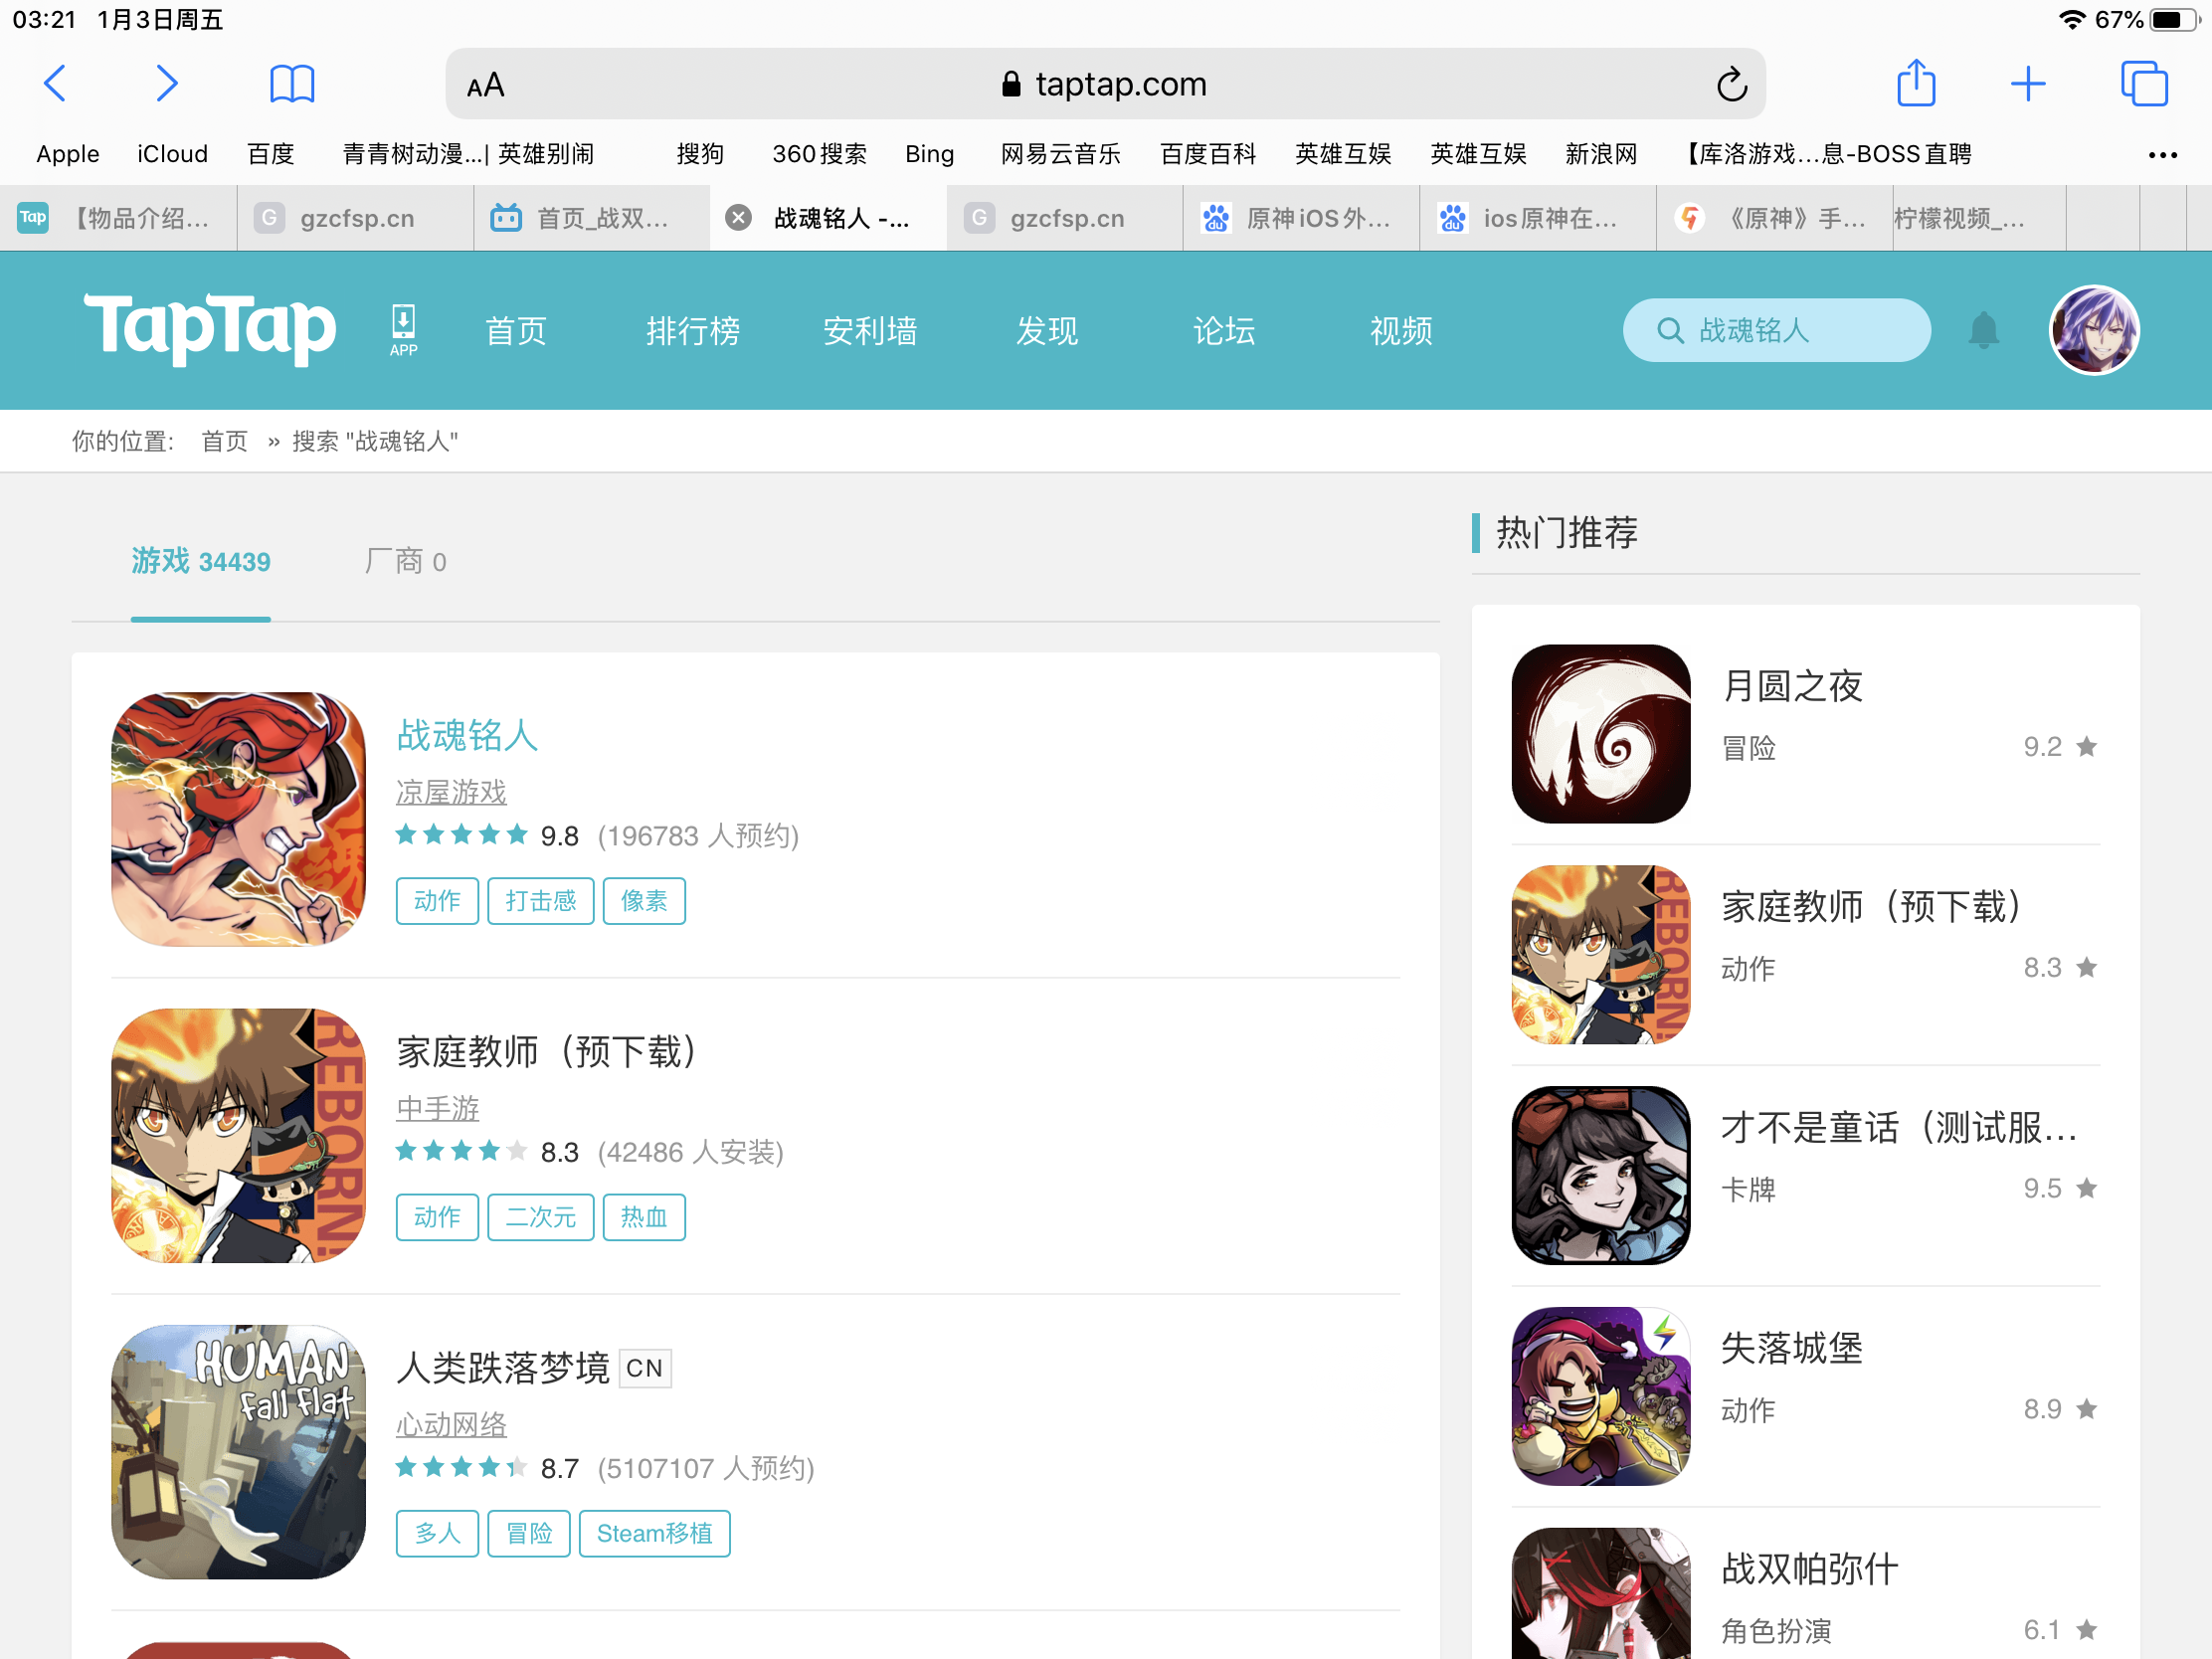Open 失落城堡 recommended game icon
2212x1659 pixels.
(1601, 1396)
